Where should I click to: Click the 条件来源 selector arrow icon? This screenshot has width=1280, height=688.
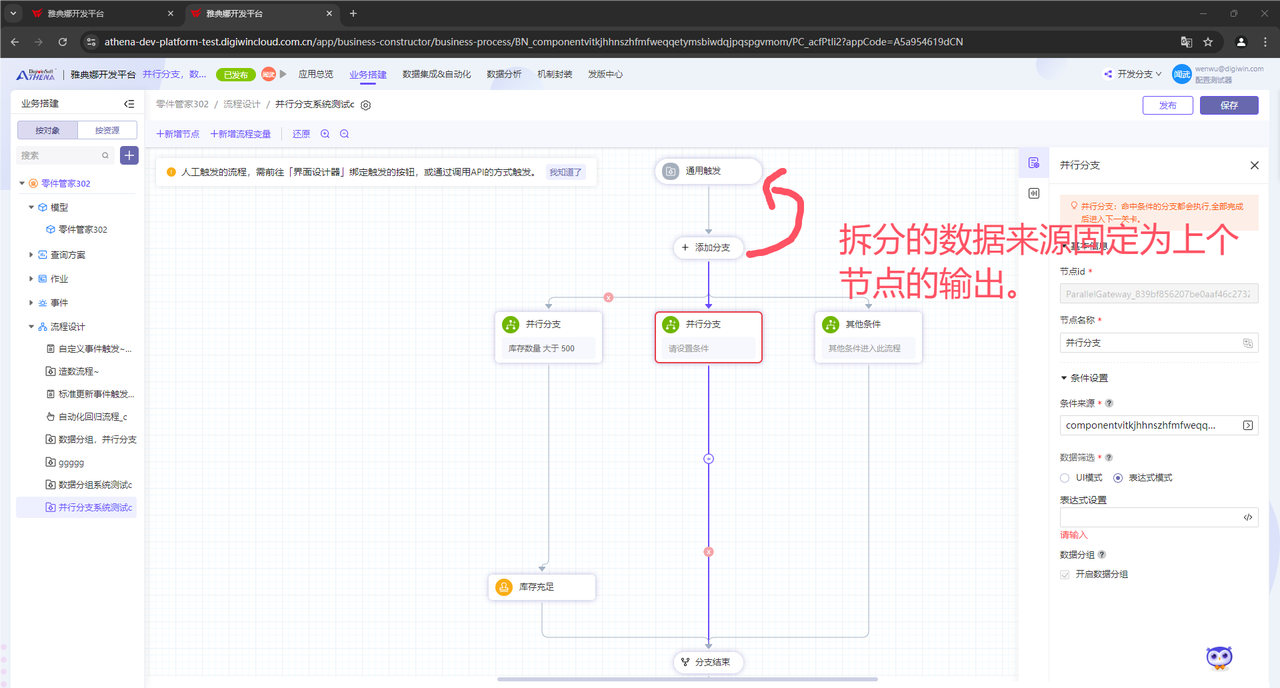pos(1248,425)
